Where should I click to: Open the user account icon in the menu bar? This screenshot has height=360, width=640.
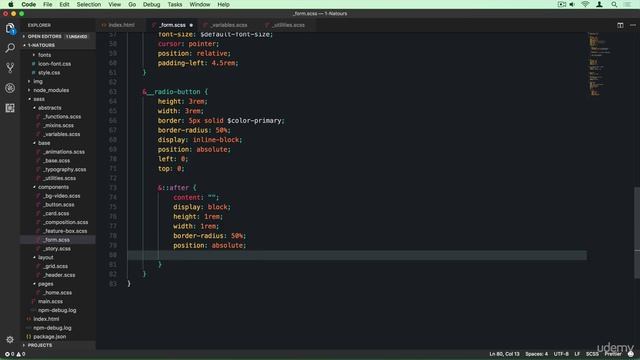coord(599,4)
